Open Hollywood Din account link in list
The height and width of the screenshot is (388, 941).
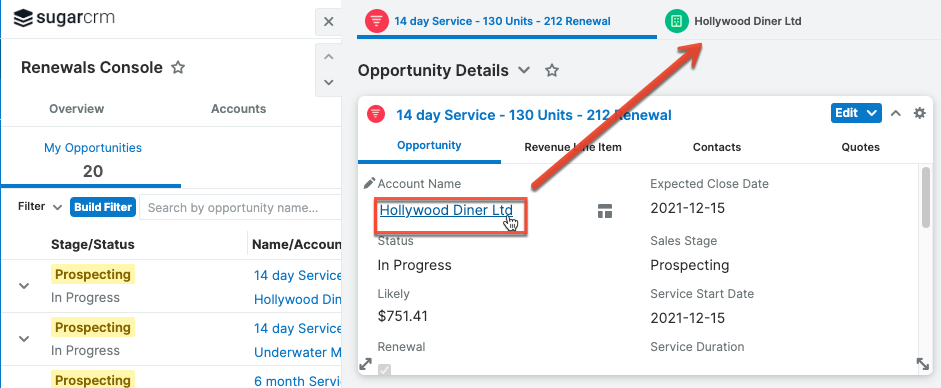click(297, 299)
